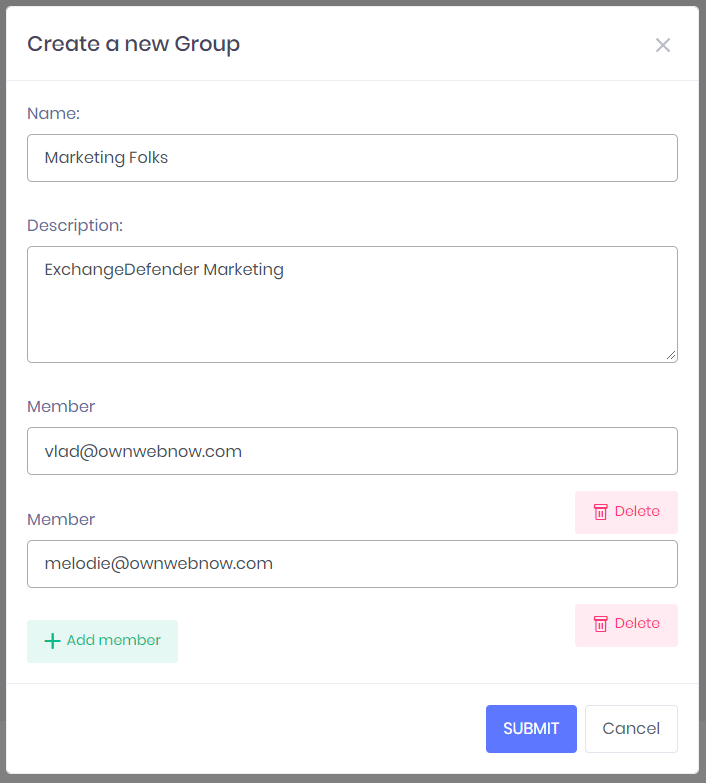Click the 'ExchangeDefender Marketing' description text
The width and height of the screenshot is (706, 783).
[x=164, y=270]
